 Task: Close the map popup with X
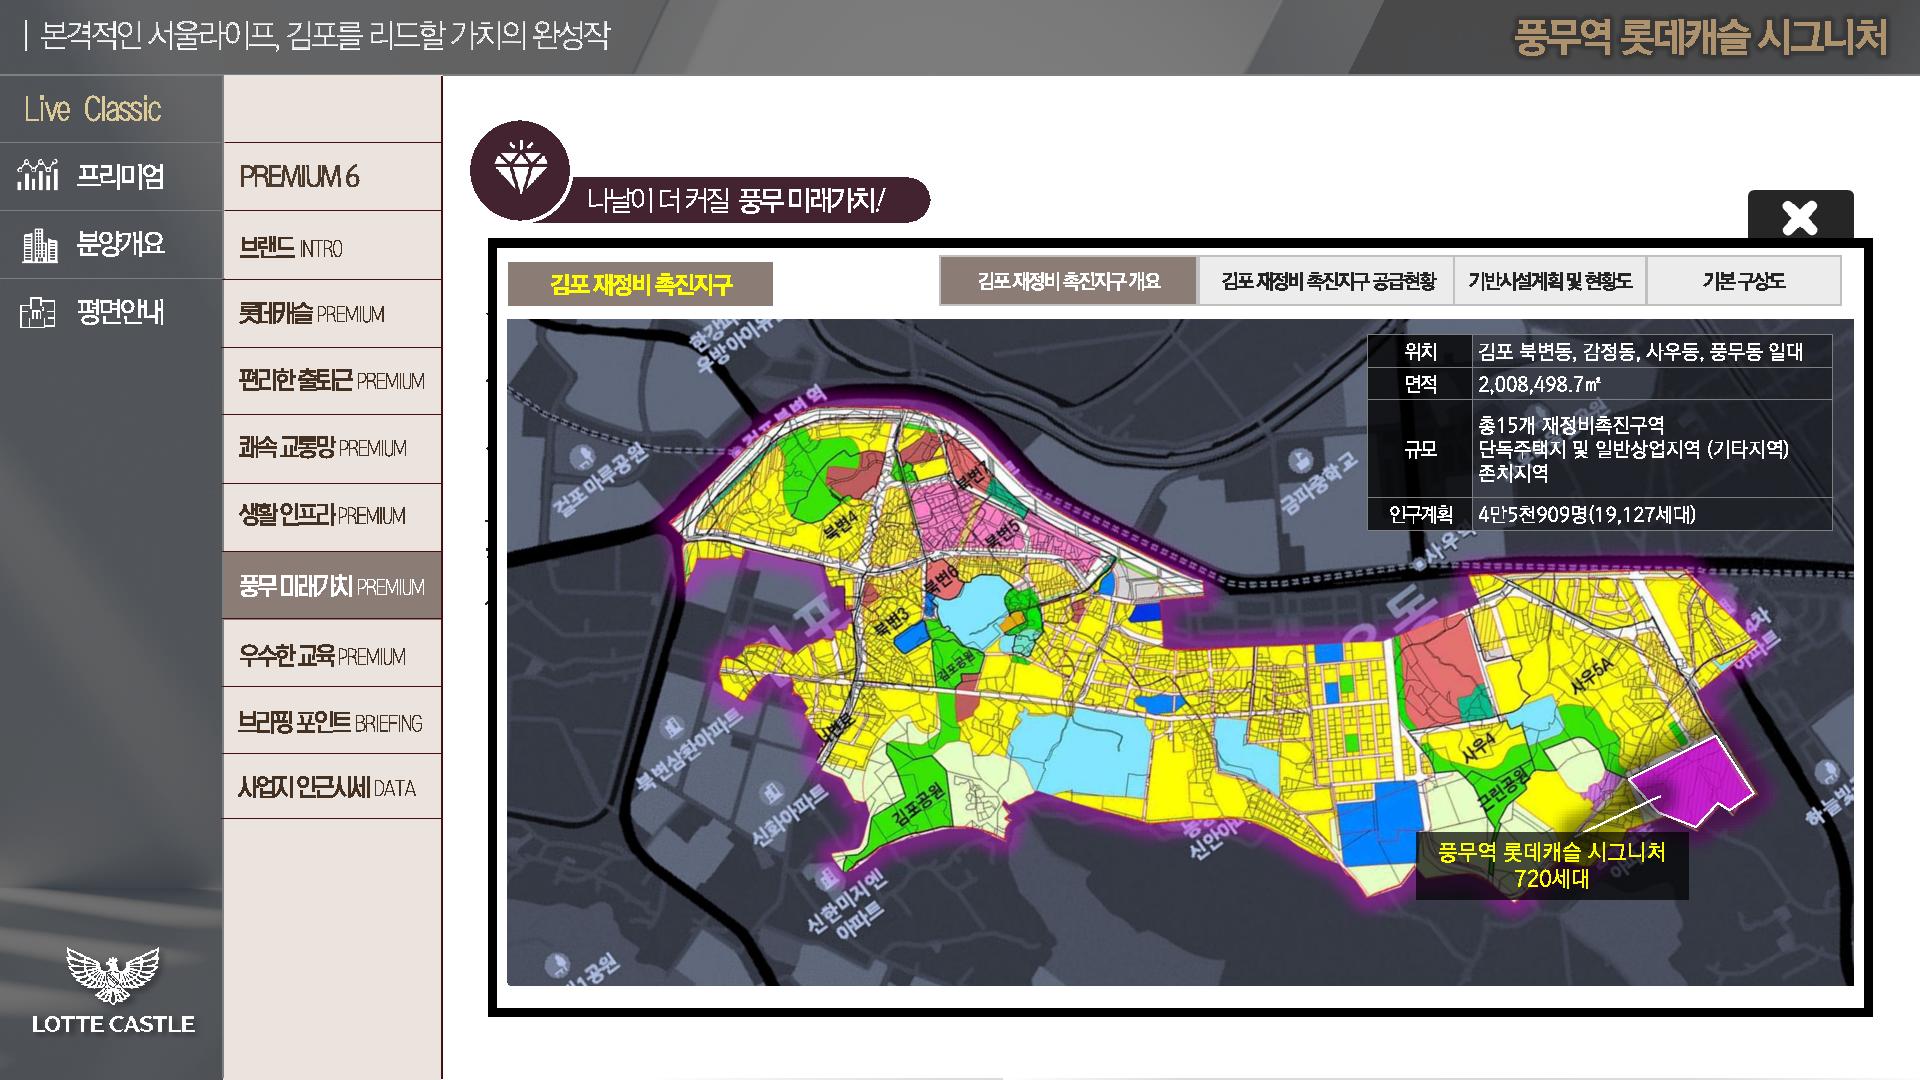(1800, 217)
